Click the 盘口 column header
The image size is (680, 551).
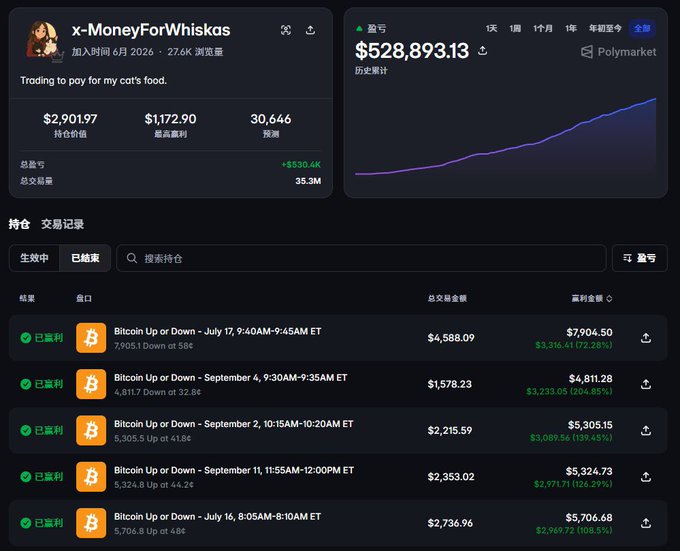click(x=84, y=298)
